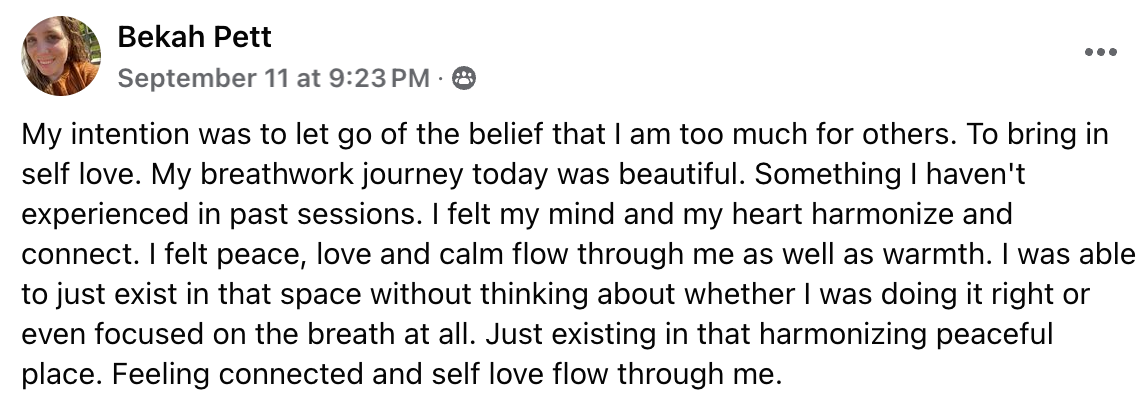Click the words "My intention" in the post

pos(85,134)
